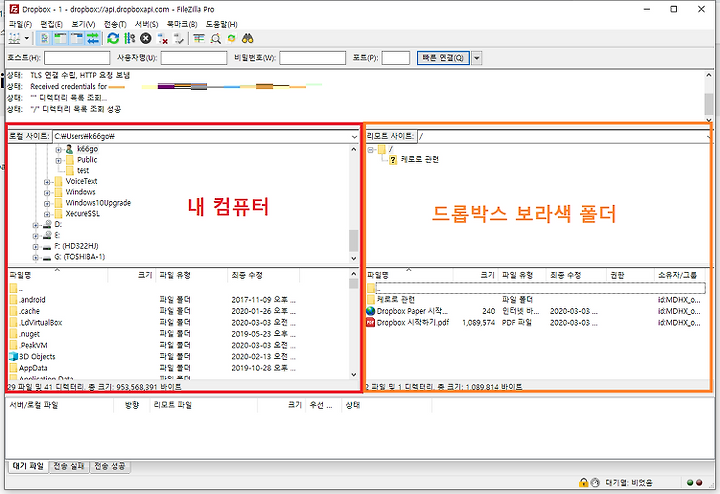Toggle the remote directory tree view

(77, 39)
